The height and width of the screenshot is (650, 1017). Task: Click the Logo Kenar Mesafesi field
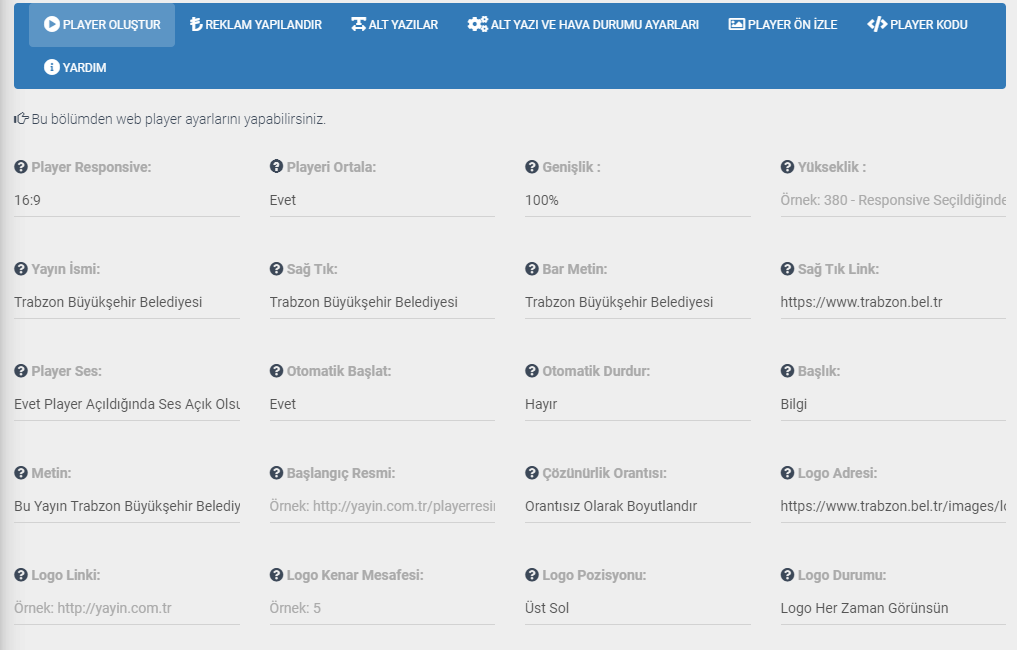point(382,608)
